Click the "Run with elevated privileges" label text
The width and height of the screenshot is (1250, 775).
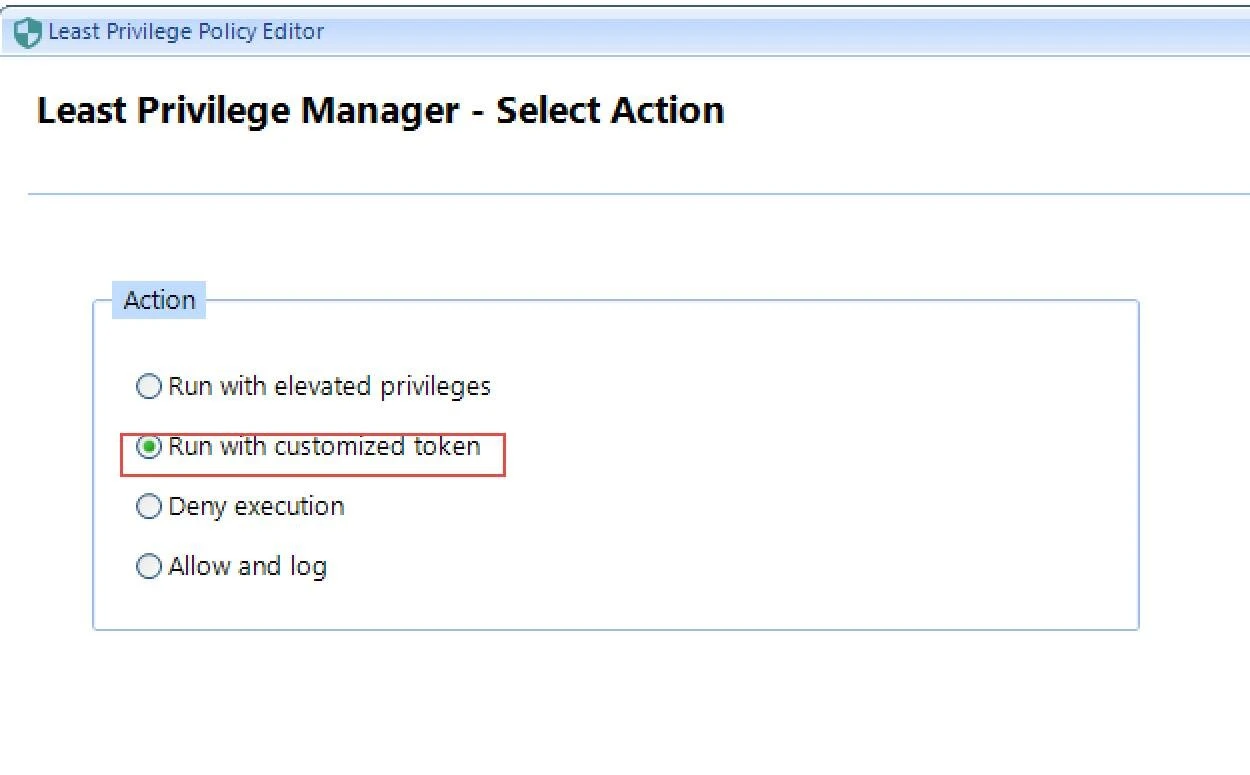tap(329, 387)
